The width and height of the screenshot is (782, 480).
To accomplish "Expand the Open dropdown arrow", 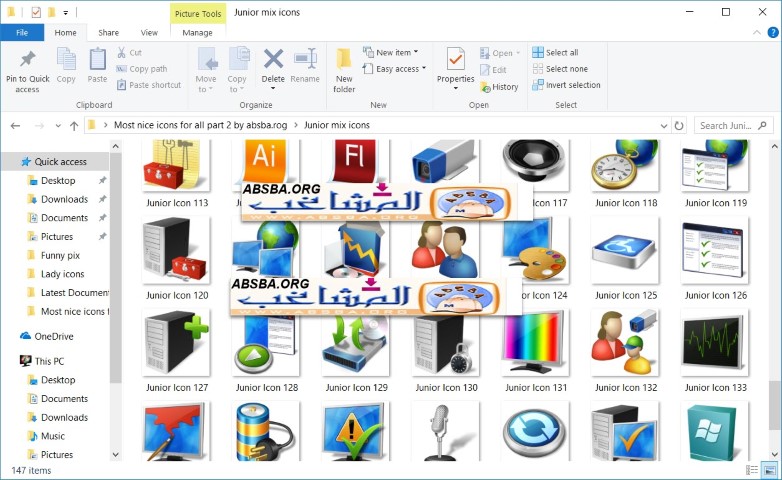I will pos(518,53).
